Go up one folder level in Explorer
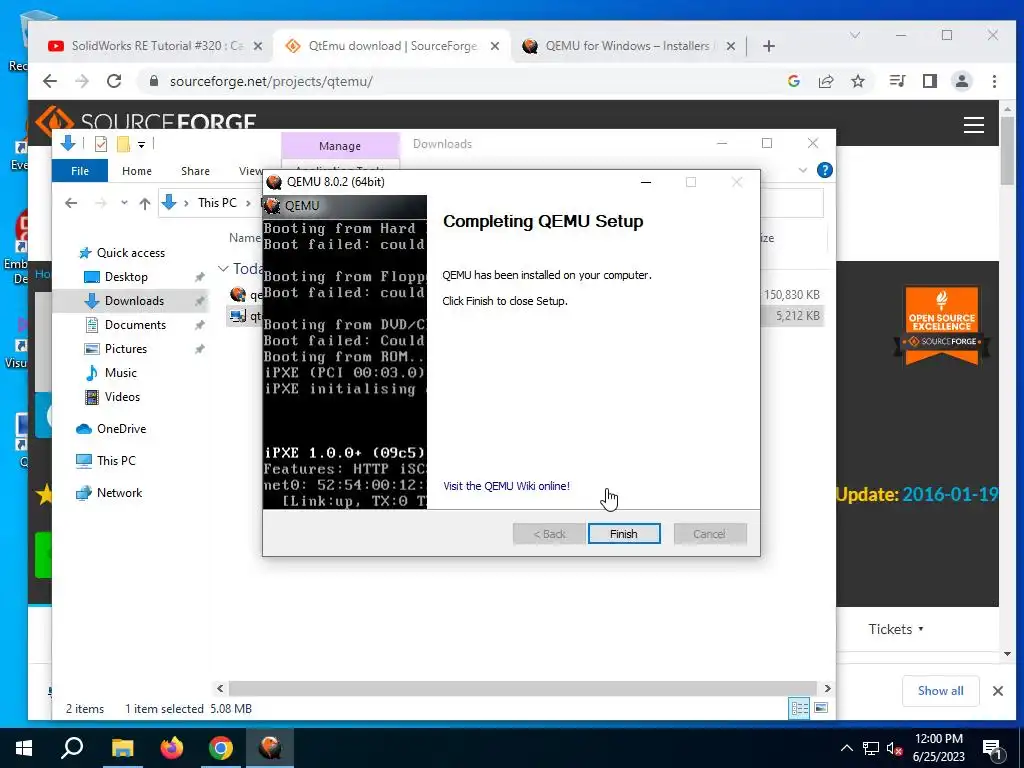 (x=145, y=203)
